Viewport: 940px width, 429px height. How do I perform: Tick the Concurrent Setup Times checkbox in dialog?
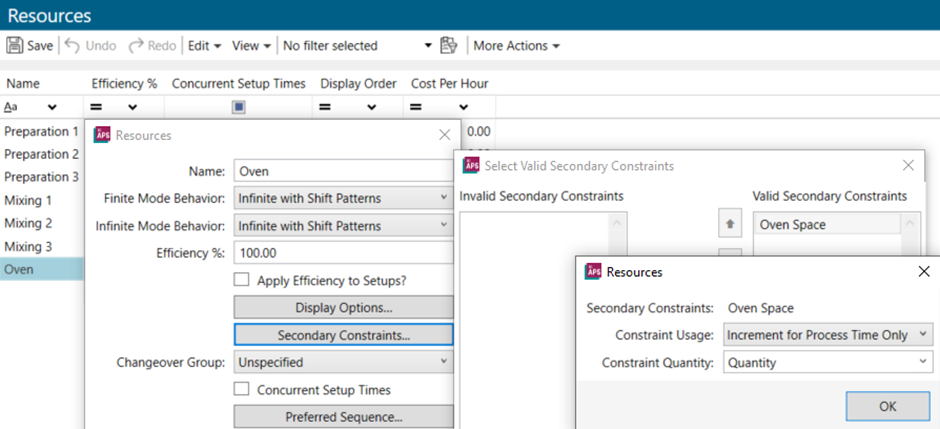241,389
